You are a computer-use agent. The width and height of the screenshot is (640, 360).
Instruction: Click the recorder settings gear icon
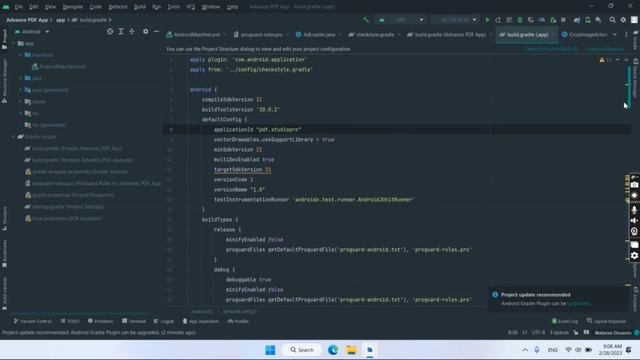point(634,256)
